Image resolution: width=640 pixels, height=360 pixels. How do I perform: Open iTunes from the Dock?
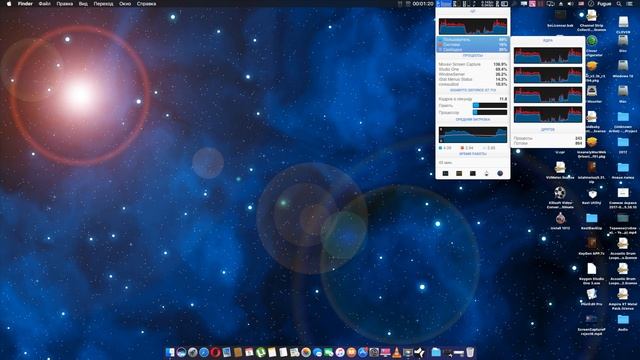(340, 352)
